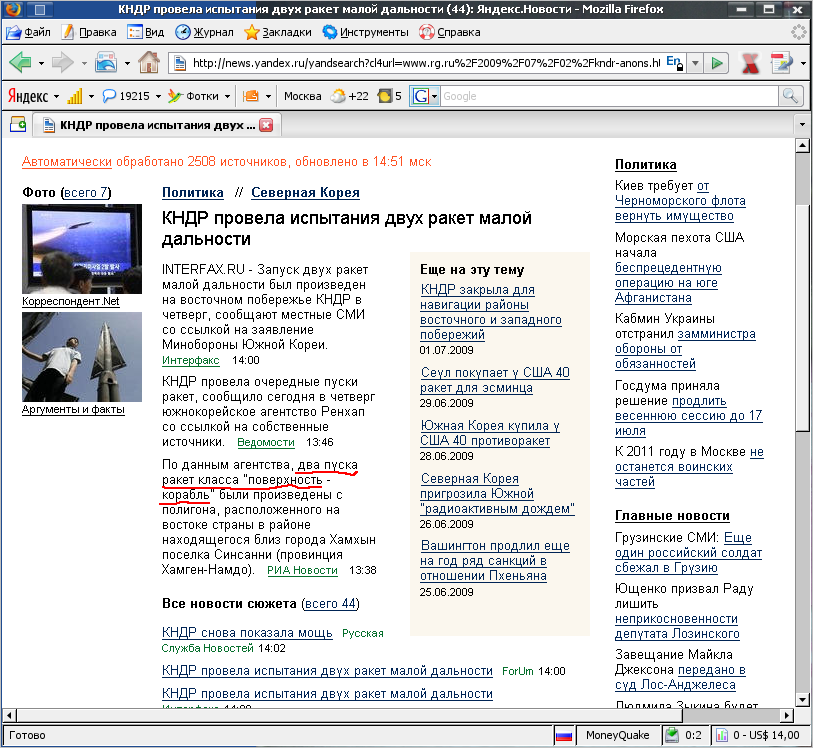The width and height of the screenshot is (813, 748).
Task: Expand the signal bars dropdown arrow
Action: (x=91, y=96)
